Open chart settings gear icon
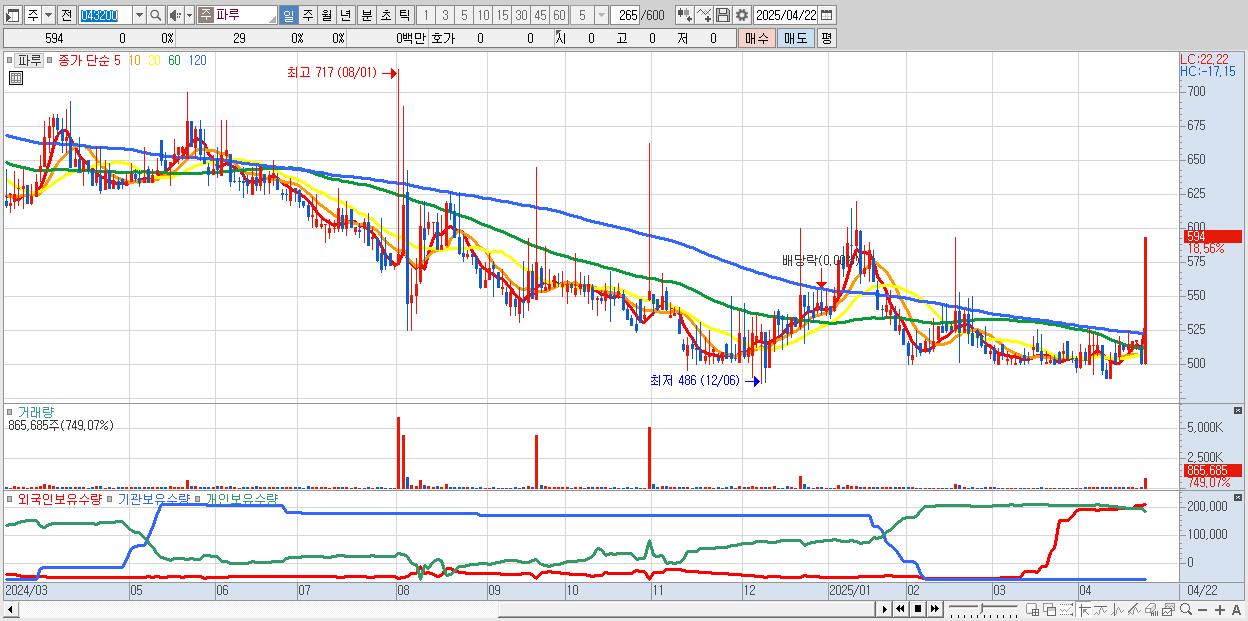 (x=742, y=15)
